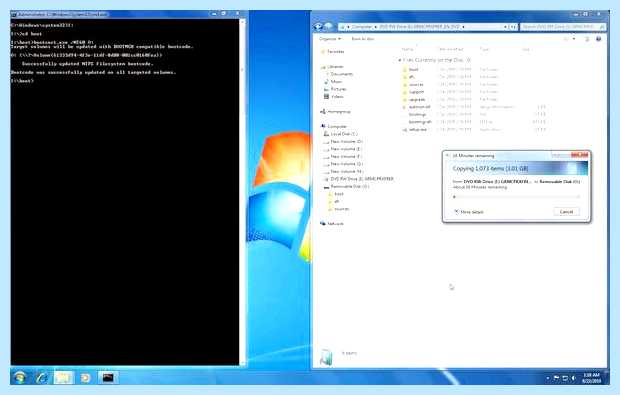Close the copying items dialog
This screenshot has width=620, height=395.
580,155
